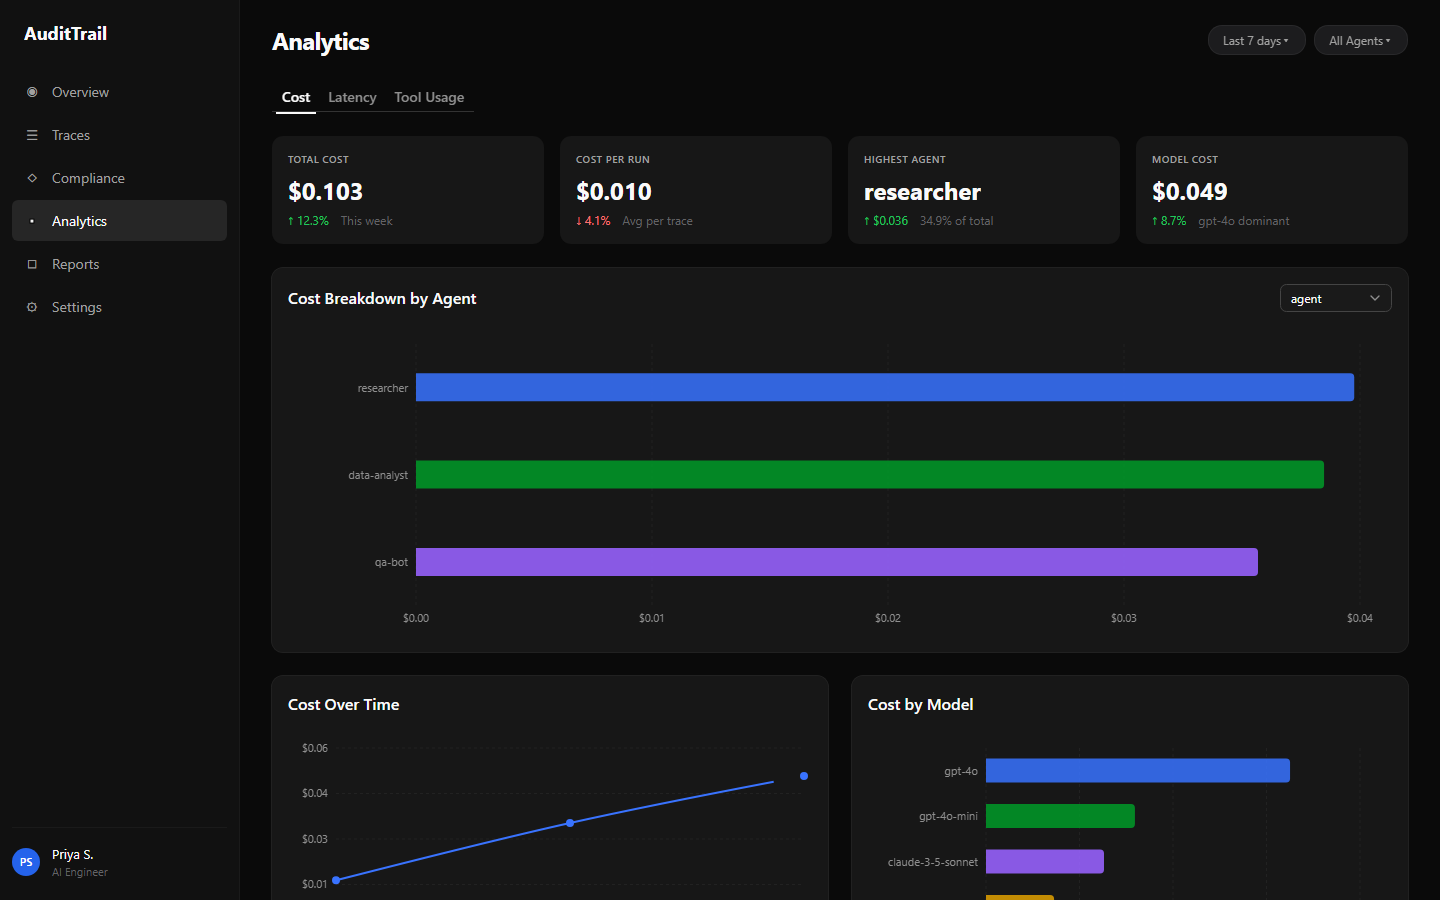The image size is (1440, 900).
Task: Open the Last 7 days dropdown
Action: point(1256,41)
